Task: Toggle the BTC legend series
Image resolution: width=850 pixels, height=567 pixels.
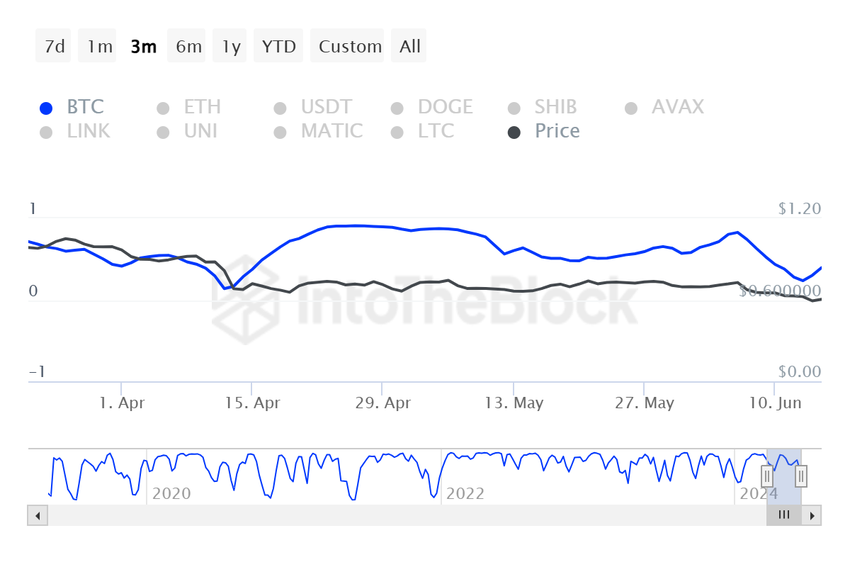Action: [x=72, y=107]
